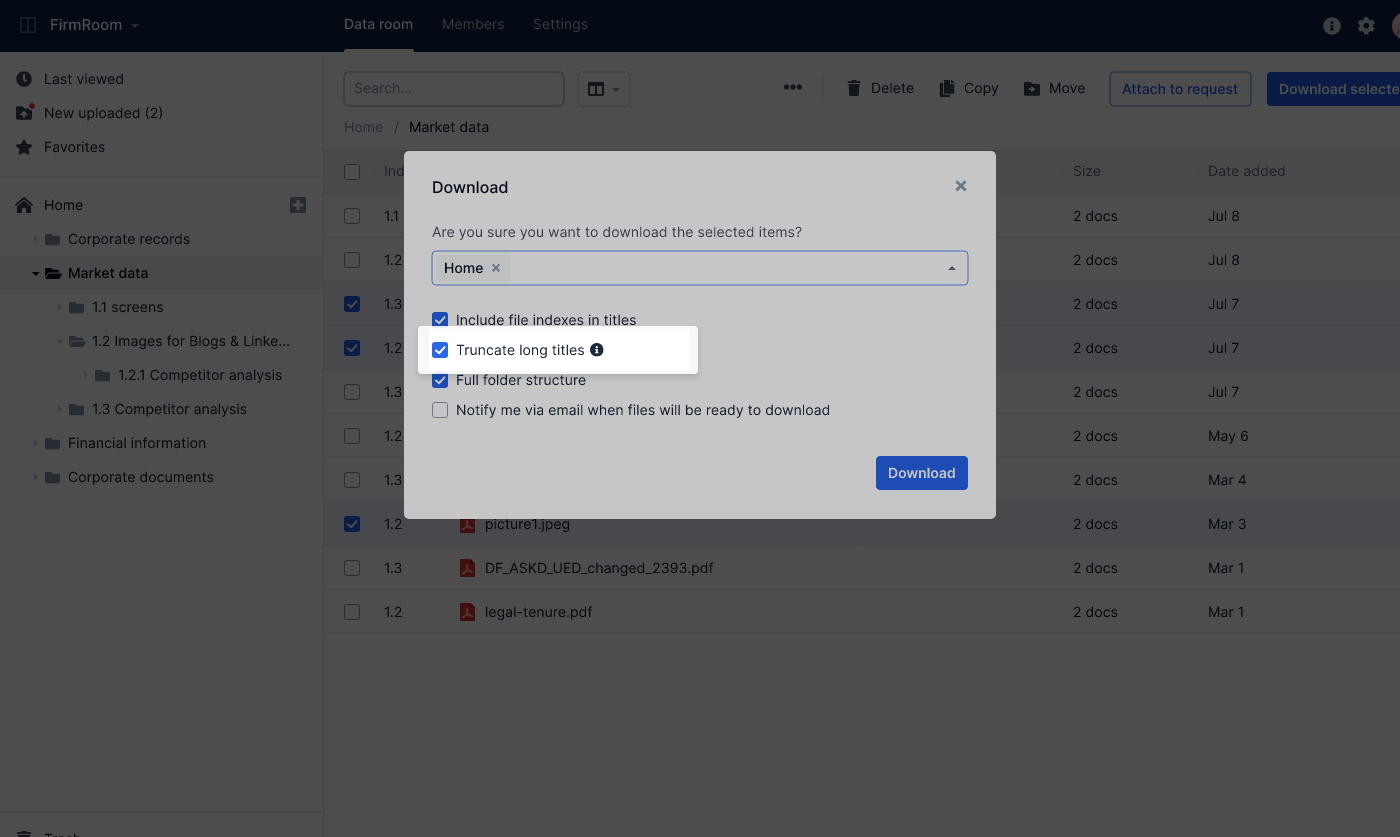The width and height of the screenshot is (1400, 837).
Task: Select the Corporate documents folder label
Action: coord(141,477)
